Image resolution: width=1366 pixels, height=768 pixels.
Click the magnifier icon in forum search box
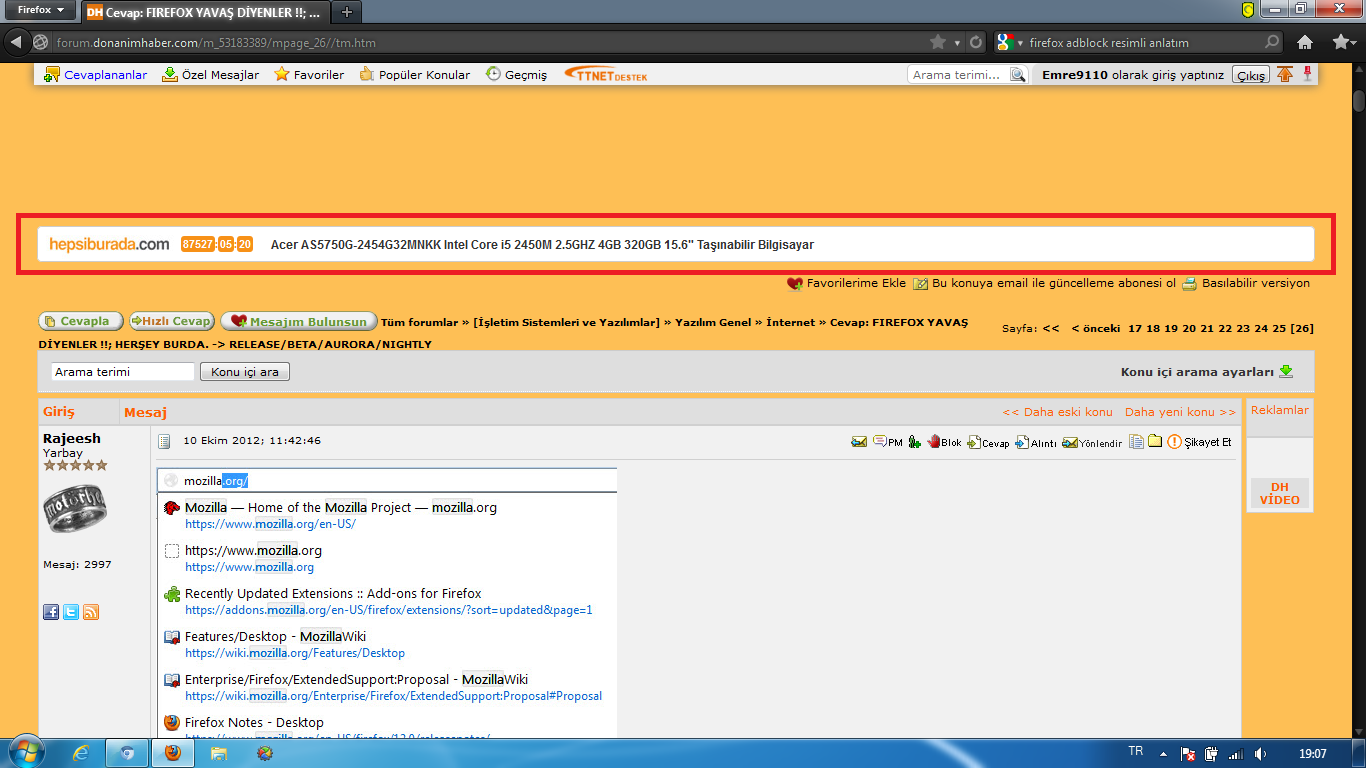point(1018,75)
